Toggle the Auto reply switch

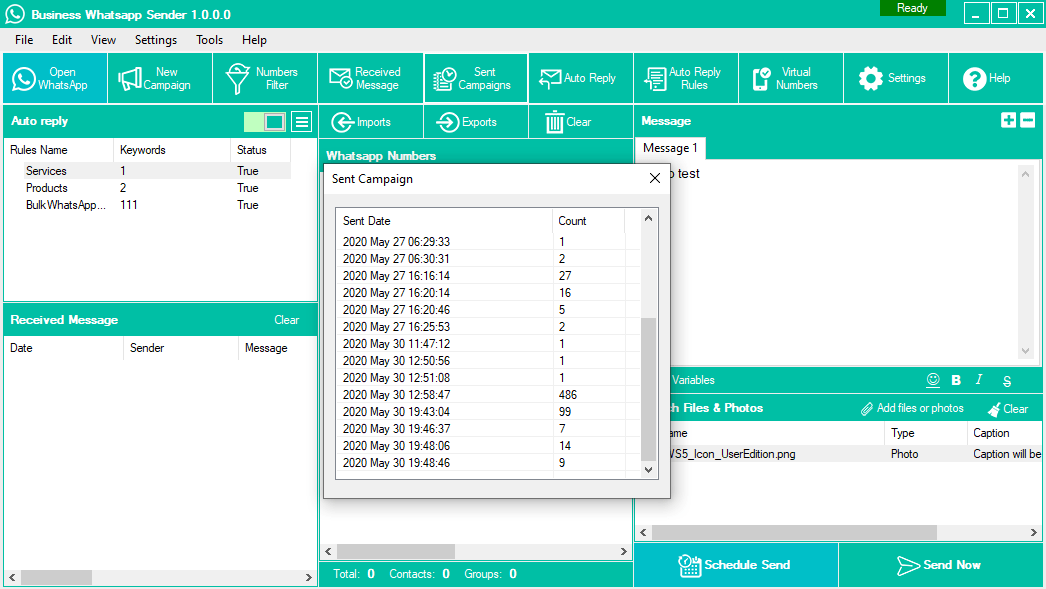[x=265, y=122]
